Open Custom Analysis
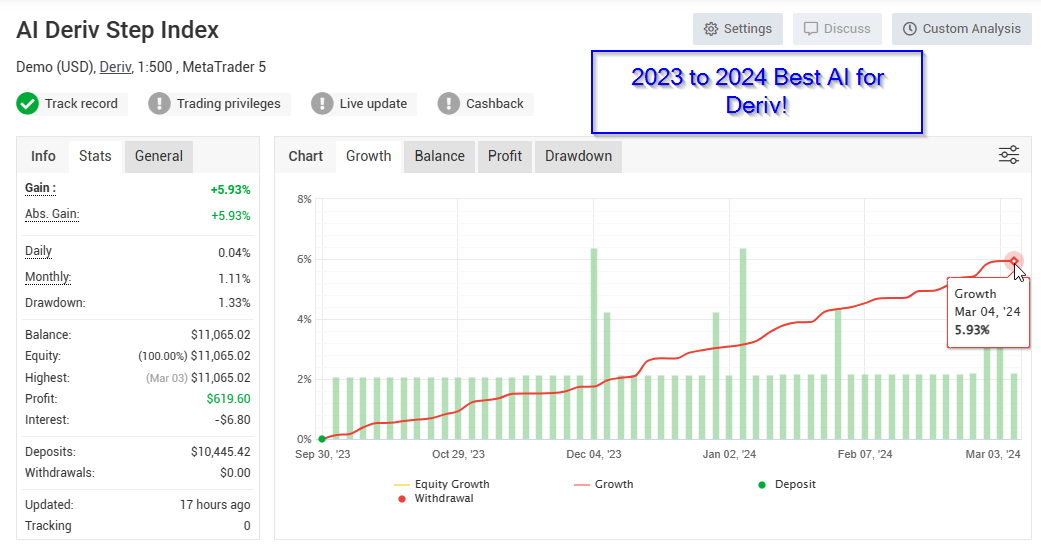 point(961,29)
